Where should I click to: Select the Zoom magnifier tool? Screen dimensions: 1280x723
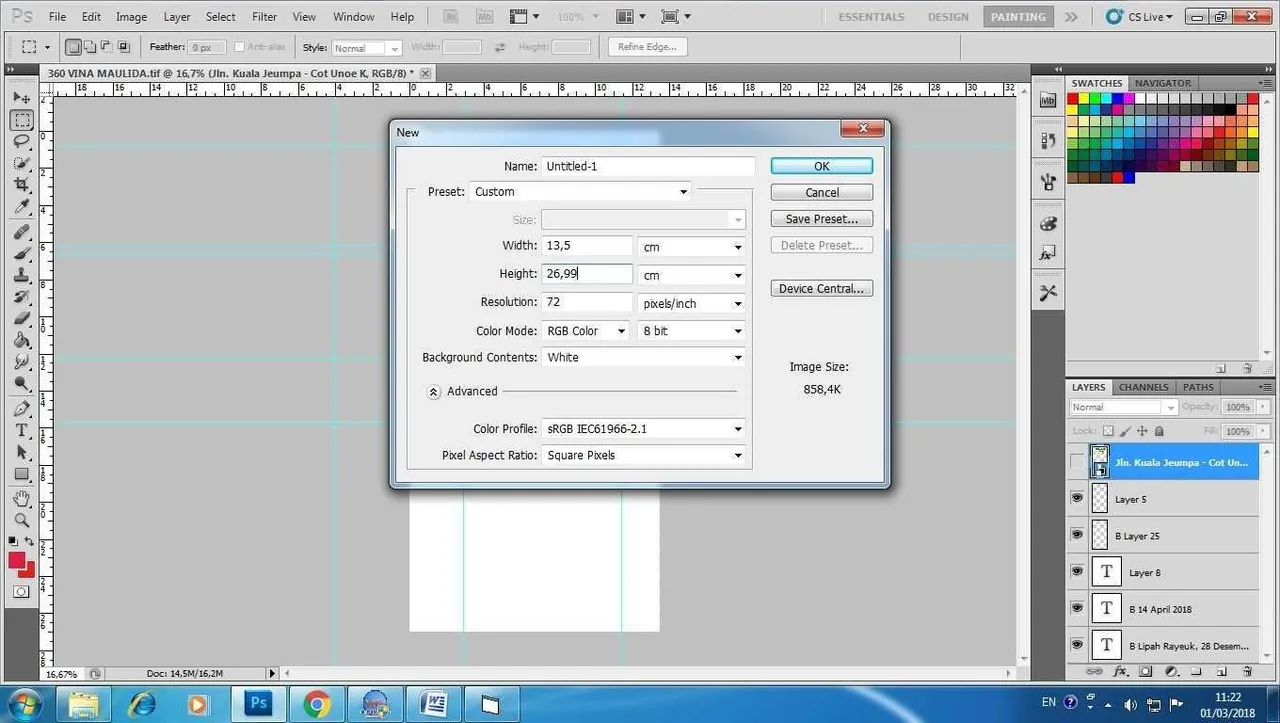pos(21,520)
